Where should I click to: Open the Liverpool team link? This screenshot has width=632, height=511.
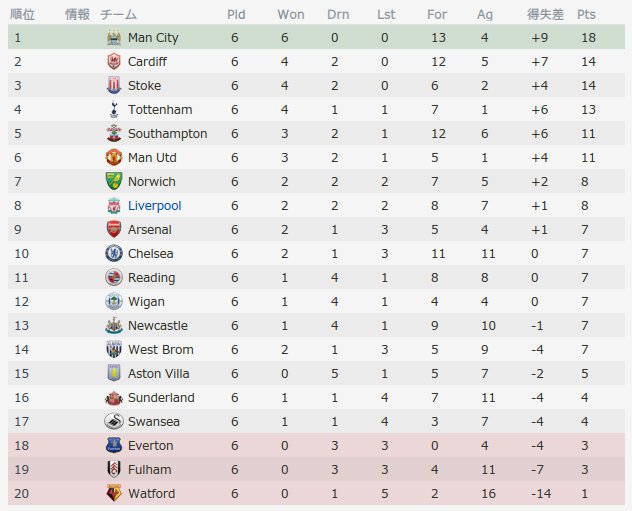155,206
